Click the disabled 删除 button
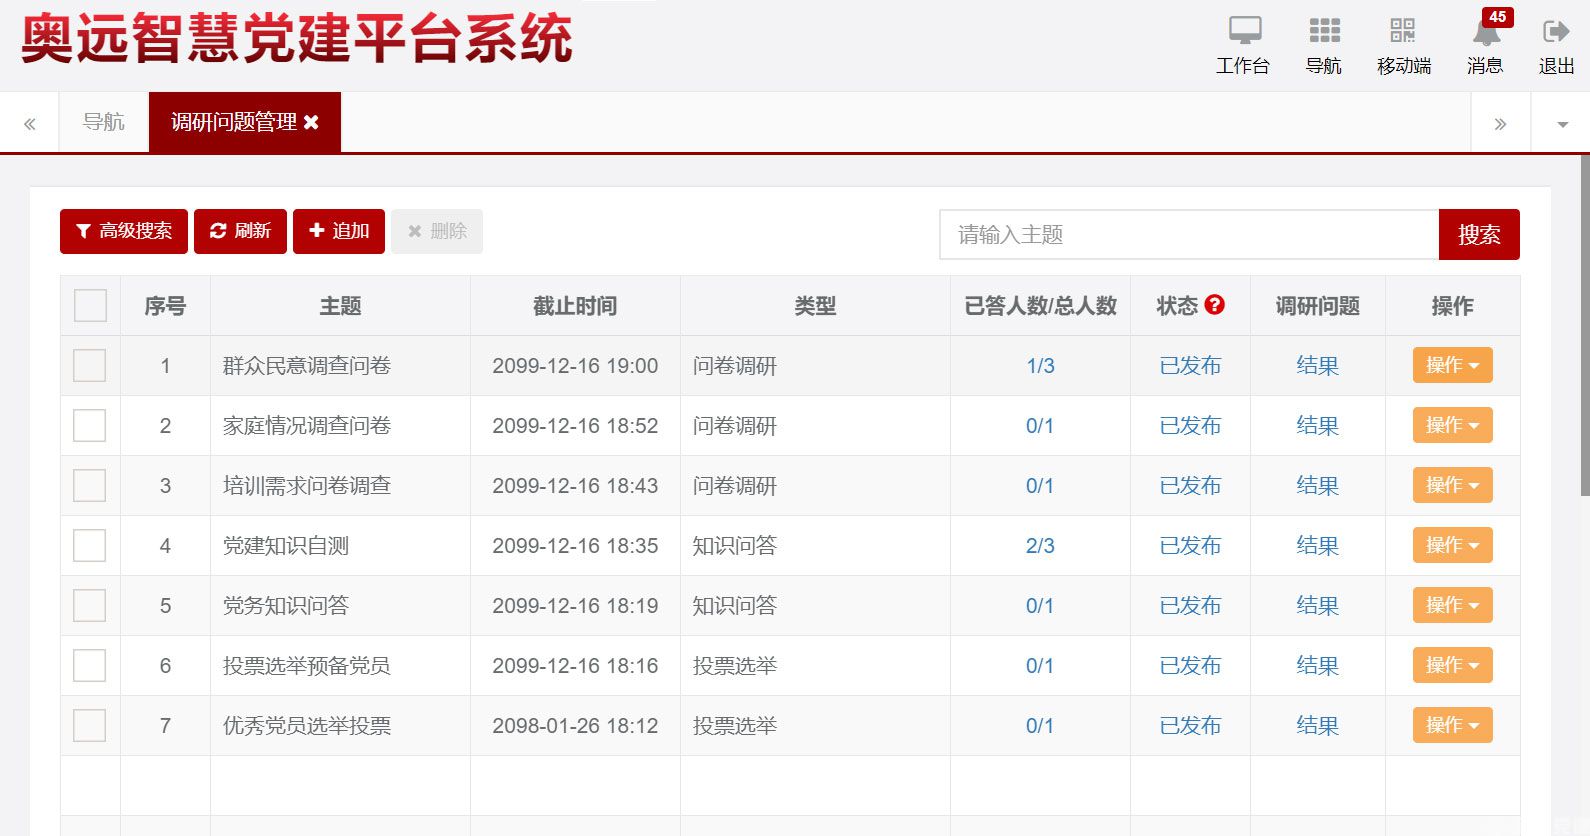Image resolution: width=1590 pixels, height=836 pixels. coord(437,231)
